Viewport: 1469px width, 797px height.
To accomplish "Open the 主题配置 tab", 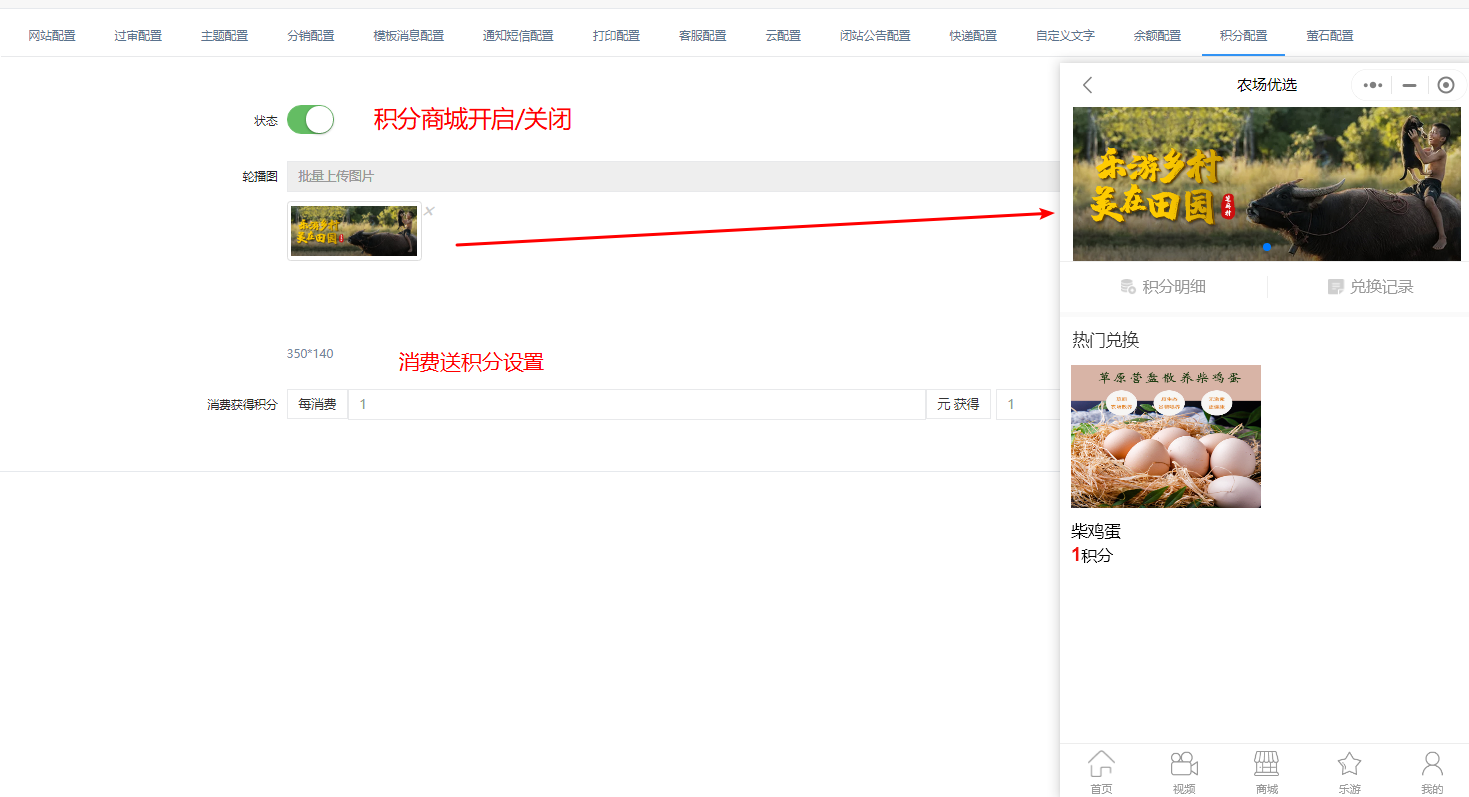I will [x=224, y=36].
